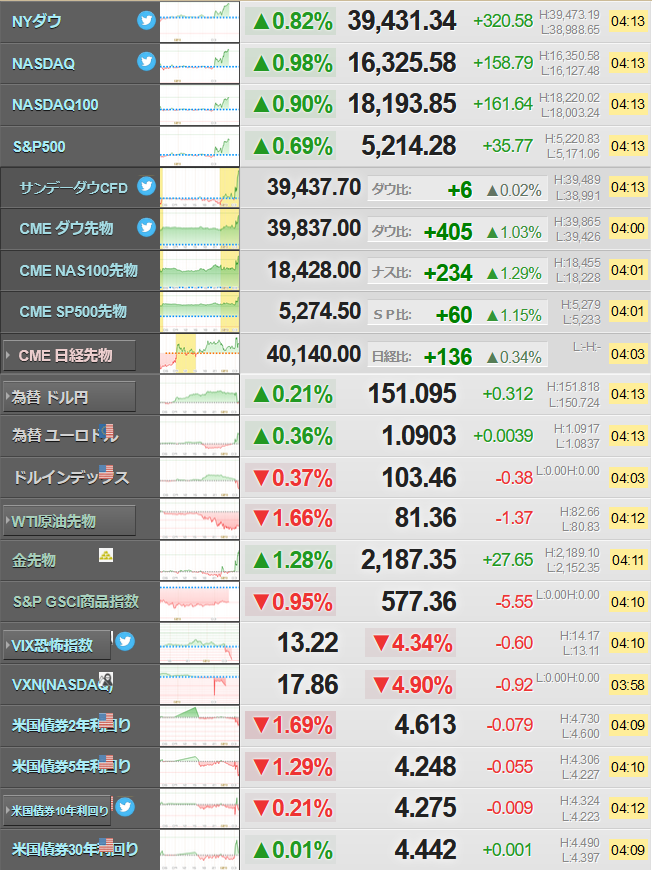652x870 pixels.
Task: Open S&P GSCI商品指数 mini chart
Action: click(x=200, y=601)
